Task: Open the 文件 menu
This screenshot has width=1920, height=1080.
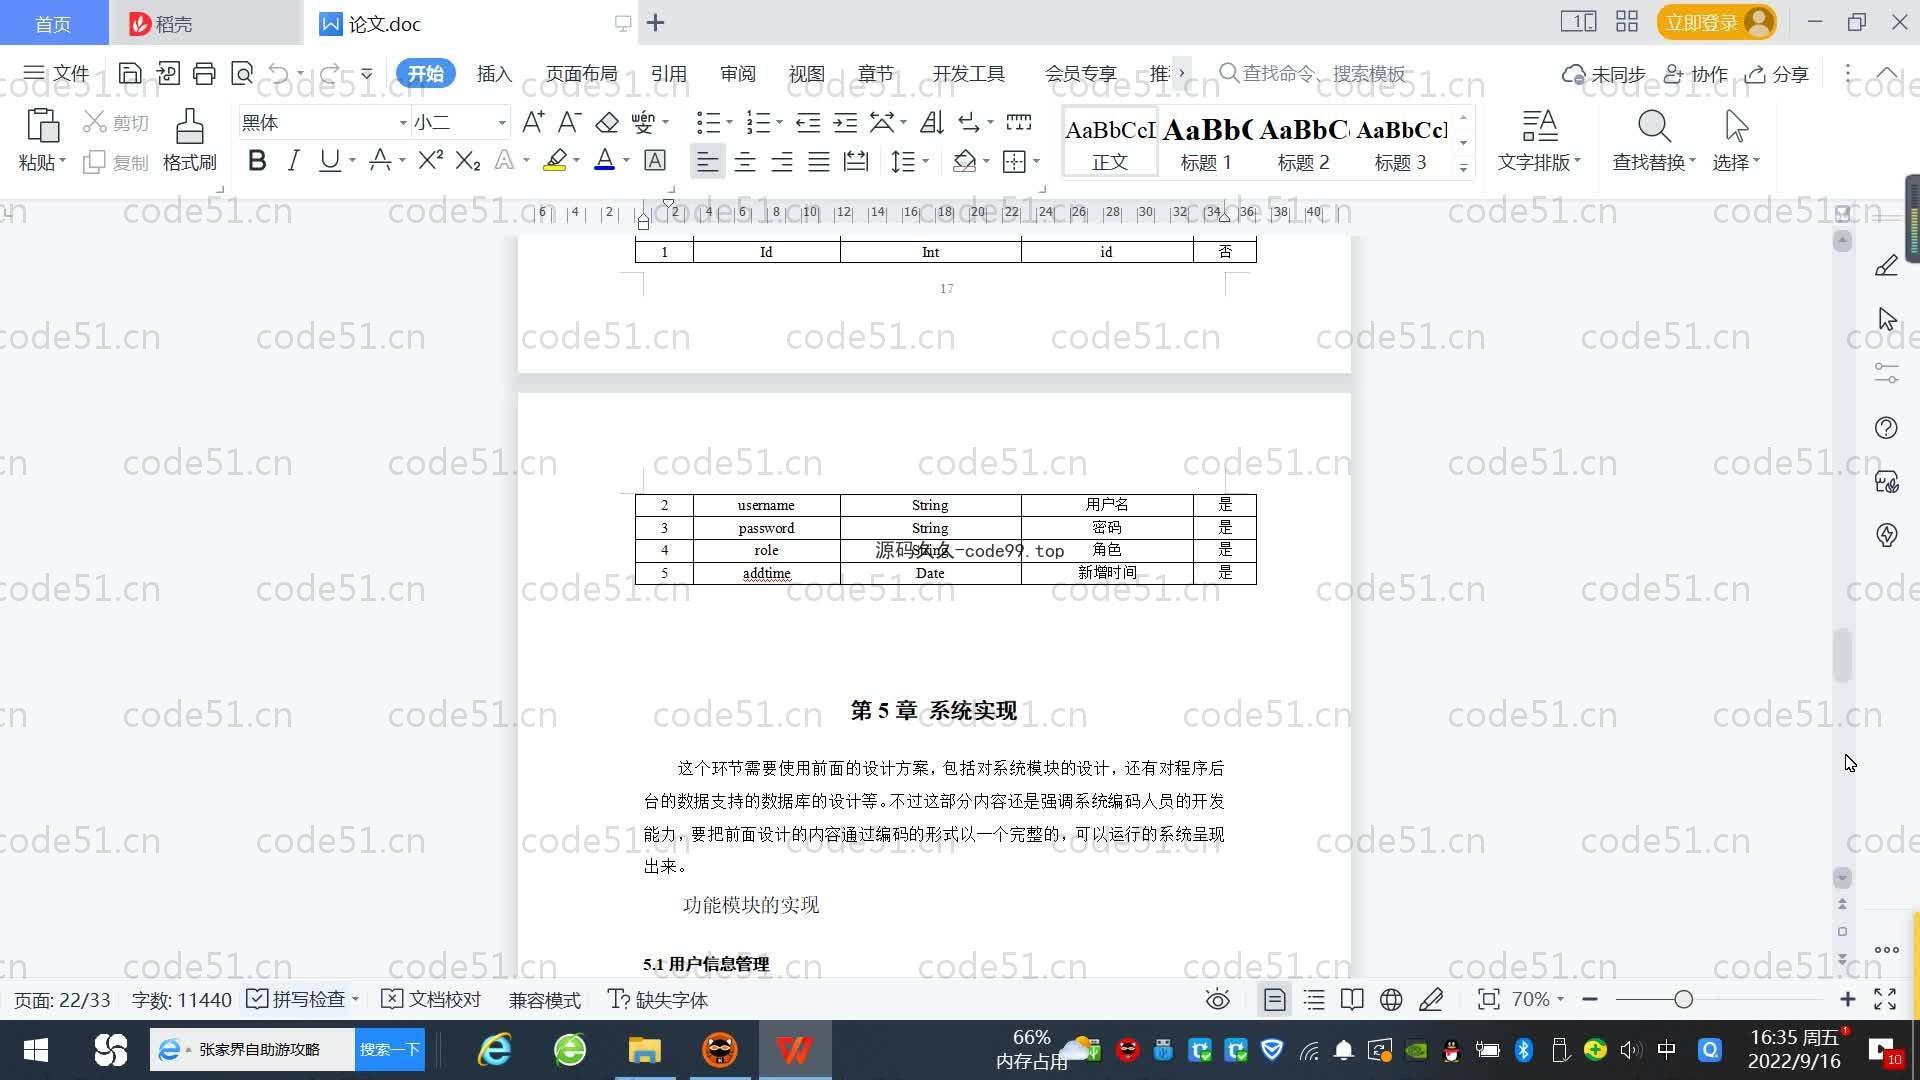Action: click(57, 73)
